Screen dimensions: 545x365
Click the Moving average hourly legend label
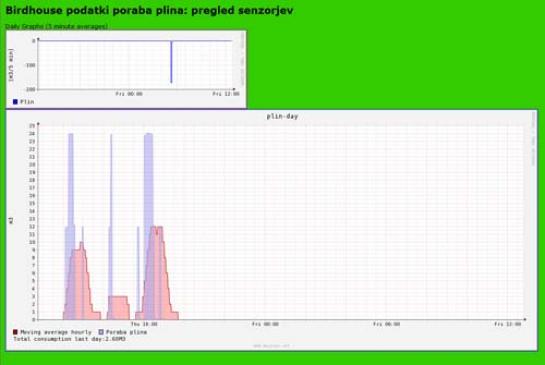point(56,332)
